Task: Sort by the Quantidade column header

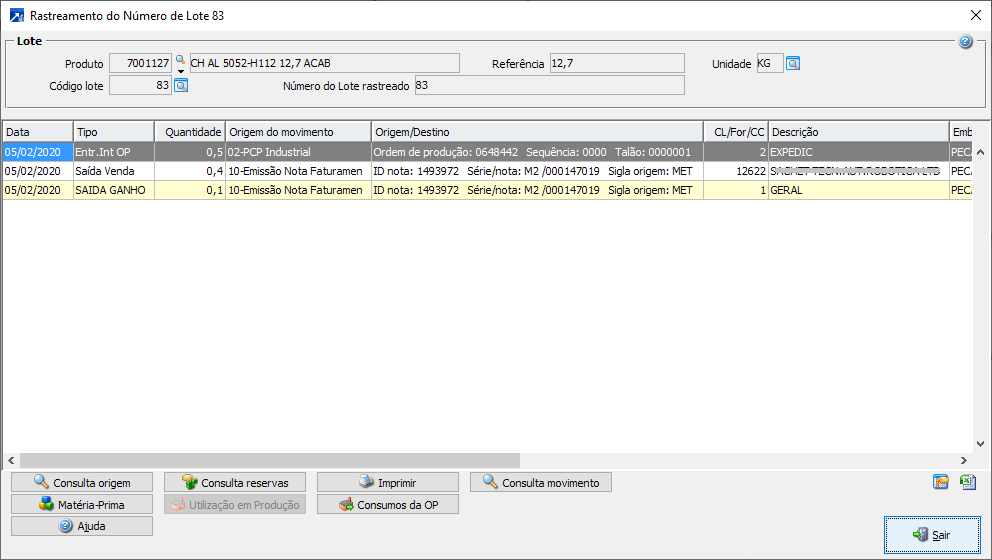Action: click(190, 132)
